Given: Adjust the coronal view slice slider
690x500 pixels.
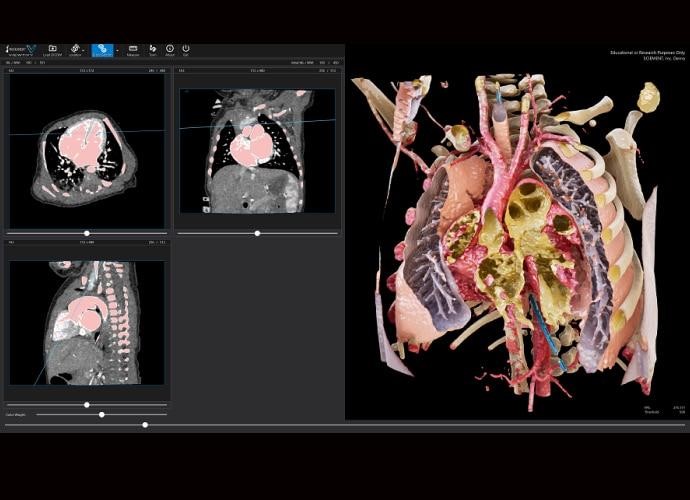Looking at the screenshot, I should pyautogui.click(x=257, y=233).
